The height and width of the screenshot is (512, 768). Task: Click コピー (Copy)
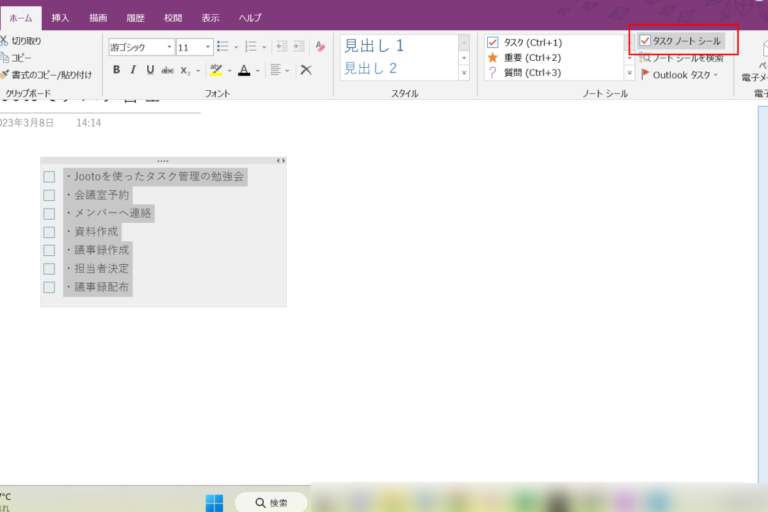[16, 58]
